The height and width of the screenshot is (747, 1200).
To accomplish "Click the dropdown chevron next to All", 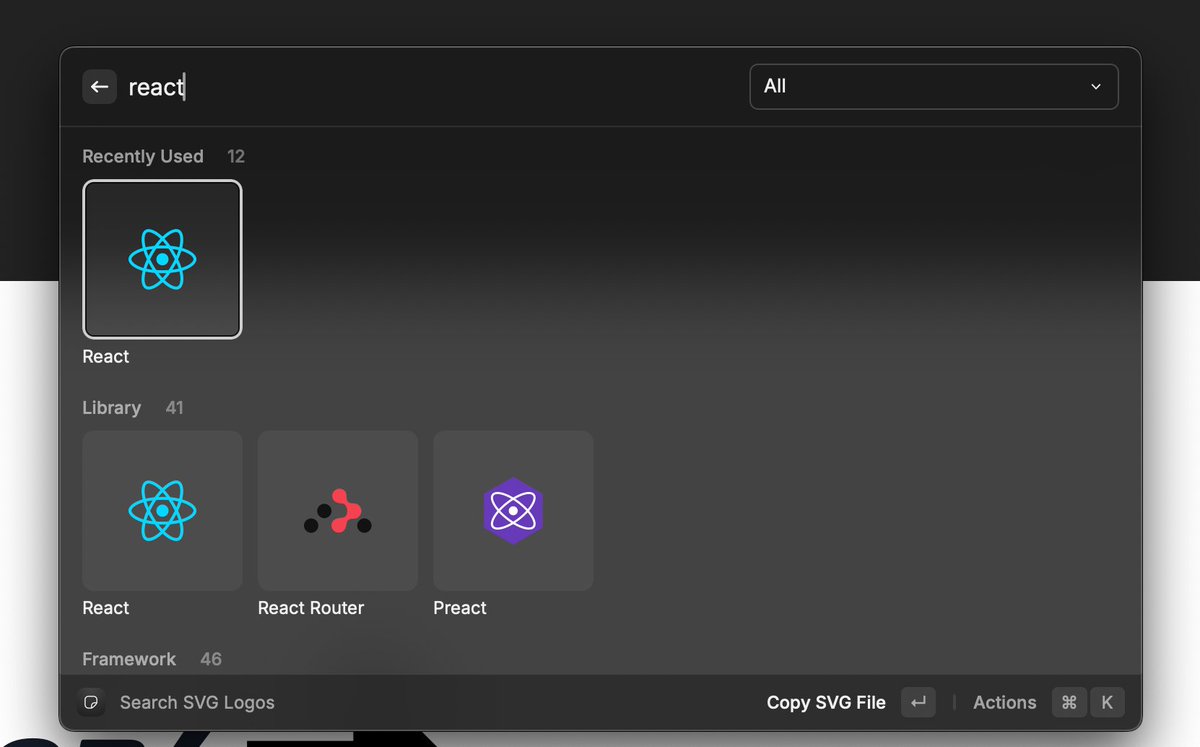I will click(x=1096, y=87).
